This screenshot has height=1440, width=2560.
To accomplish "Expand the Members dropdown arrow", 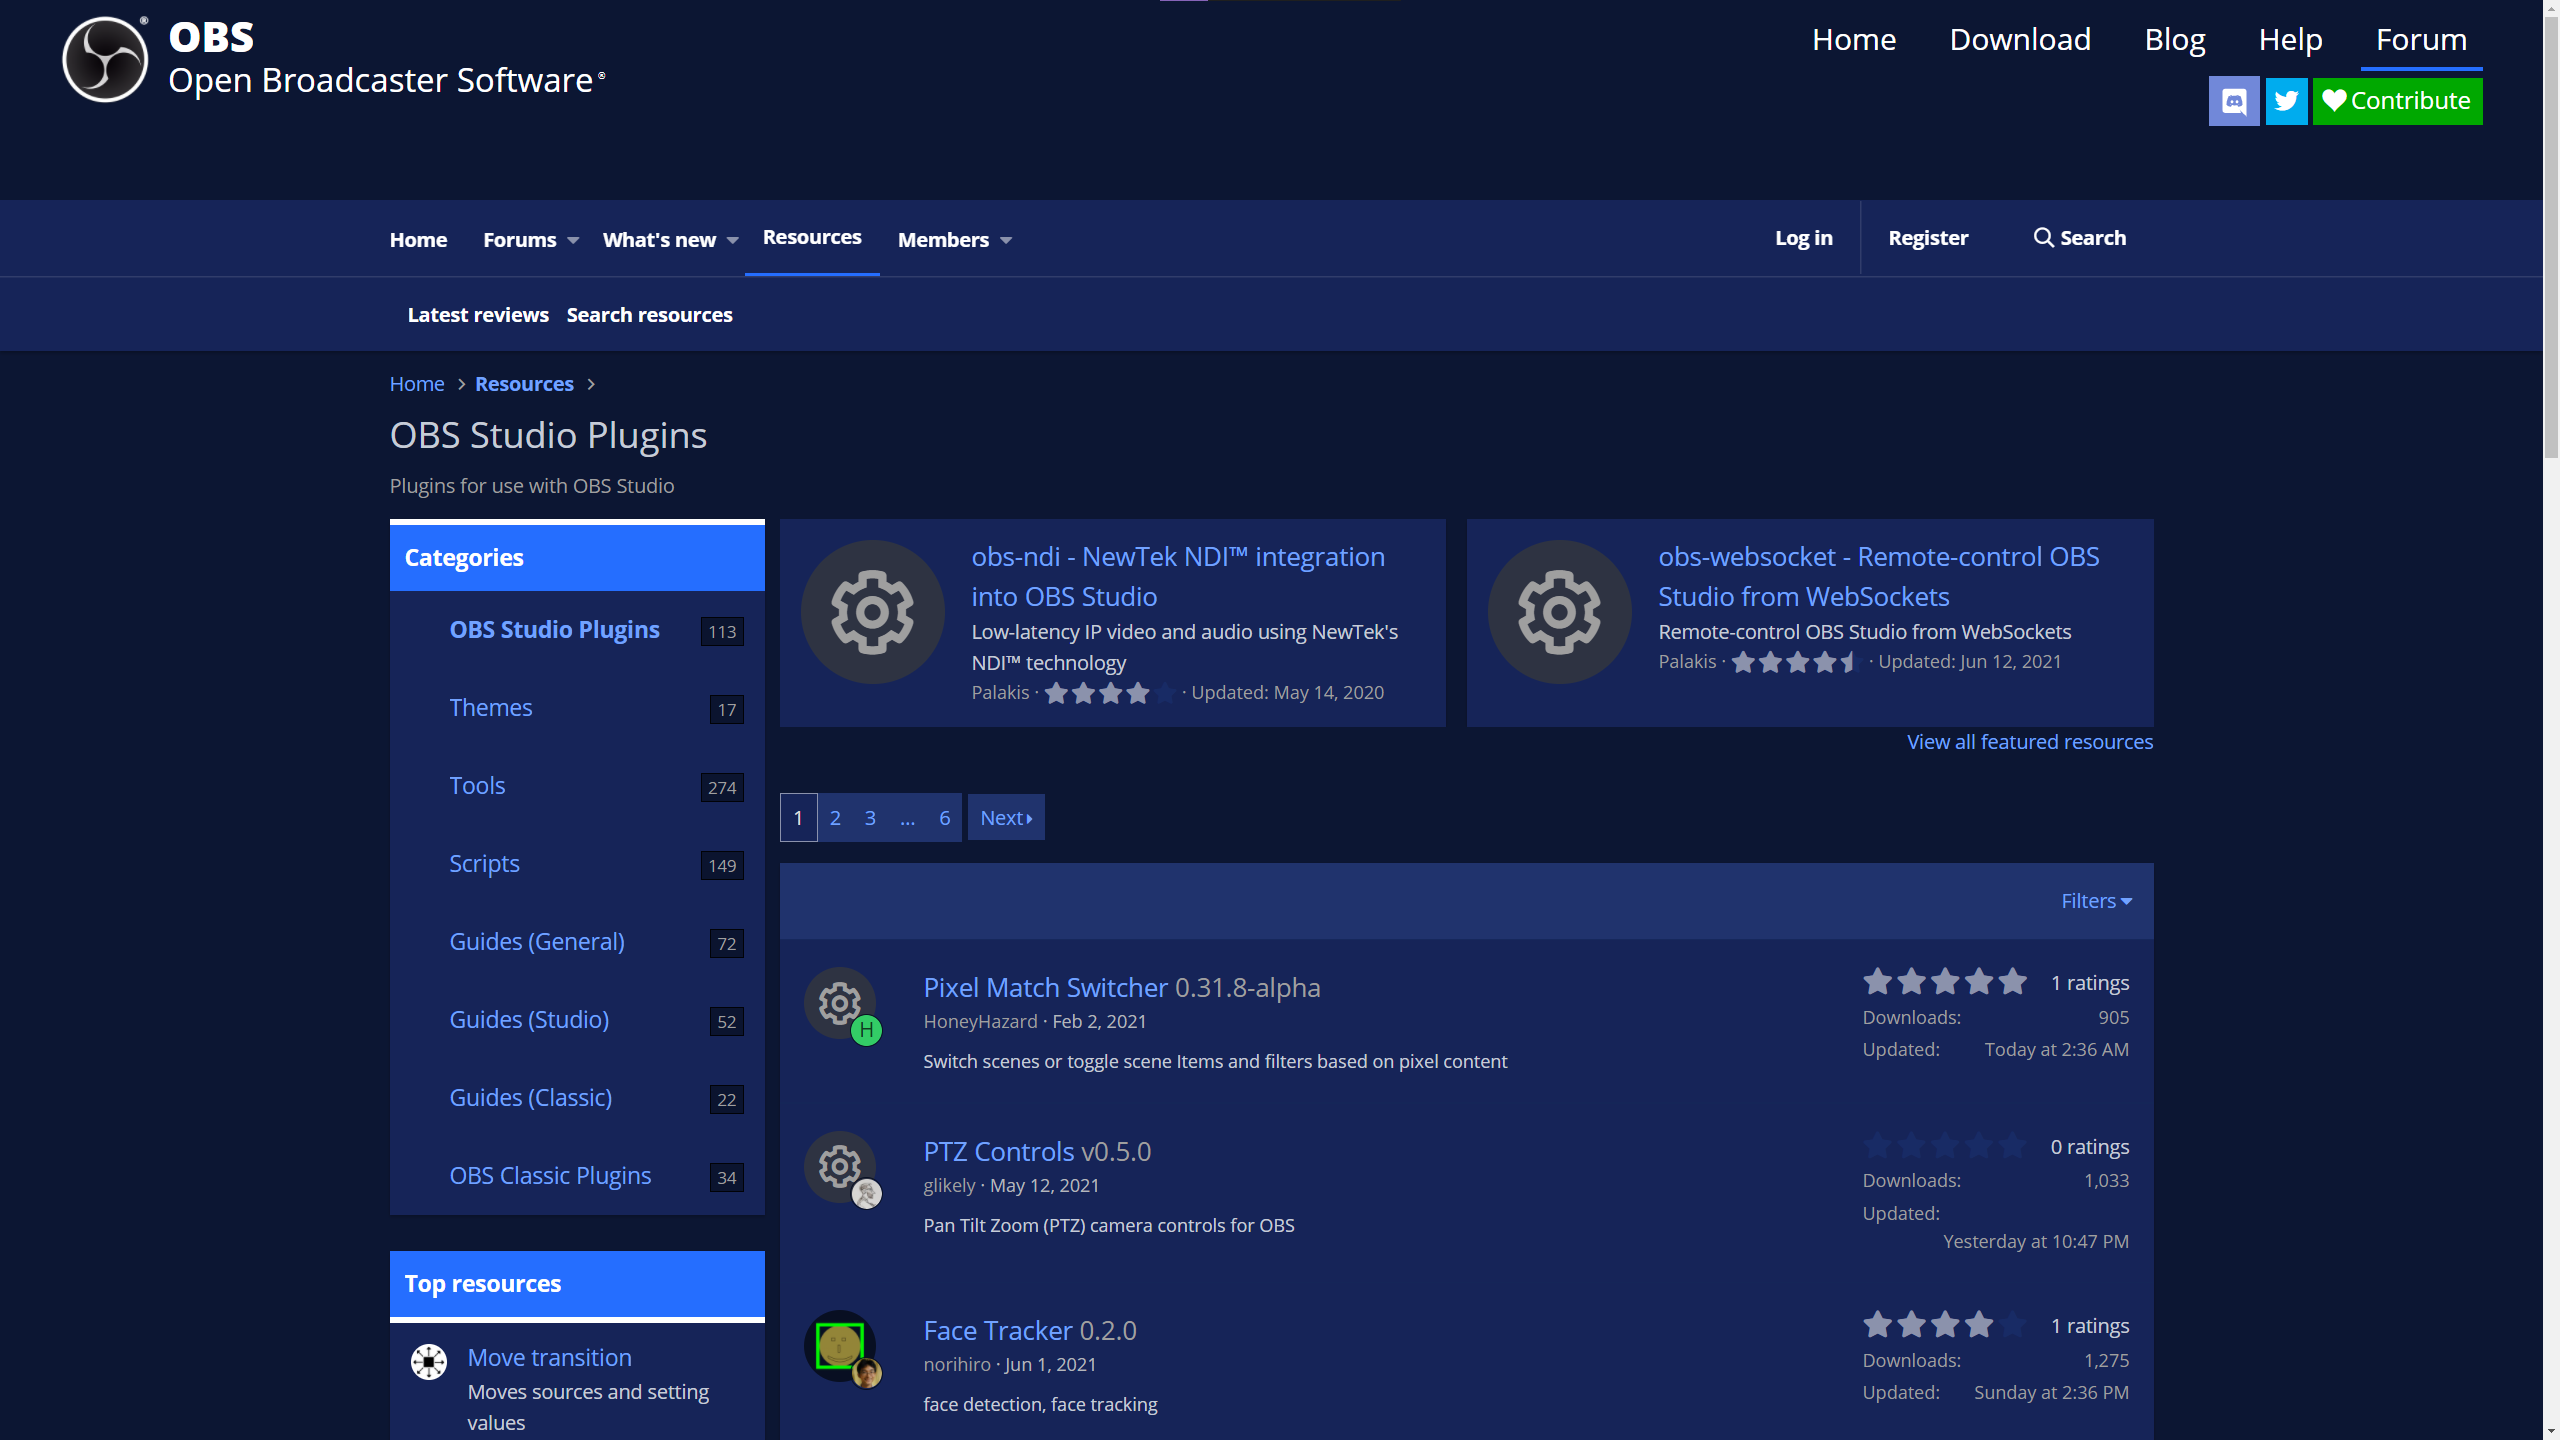I will [x=1006, y=240].
